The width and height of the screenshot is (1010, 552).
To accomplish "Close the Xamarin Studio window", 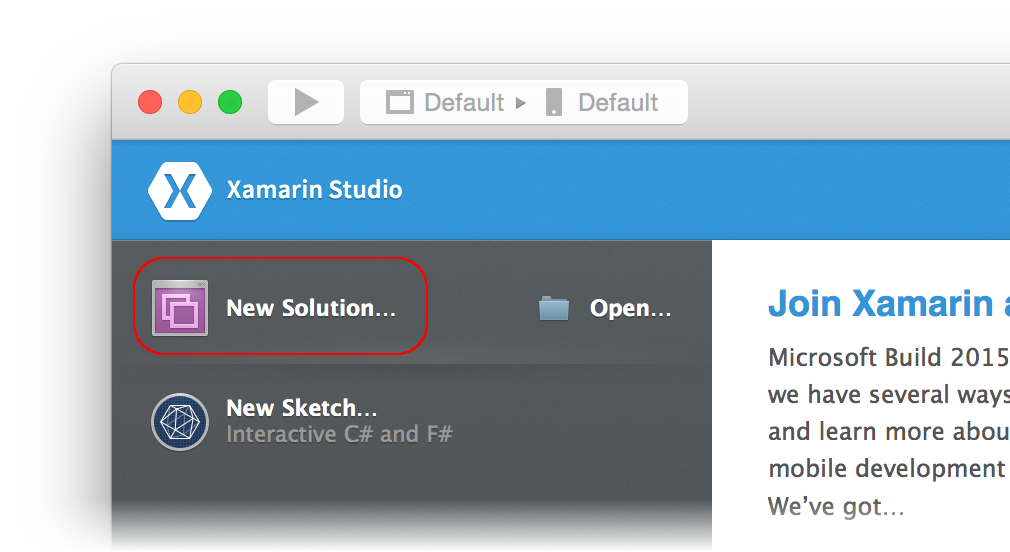I will (150, 102).
